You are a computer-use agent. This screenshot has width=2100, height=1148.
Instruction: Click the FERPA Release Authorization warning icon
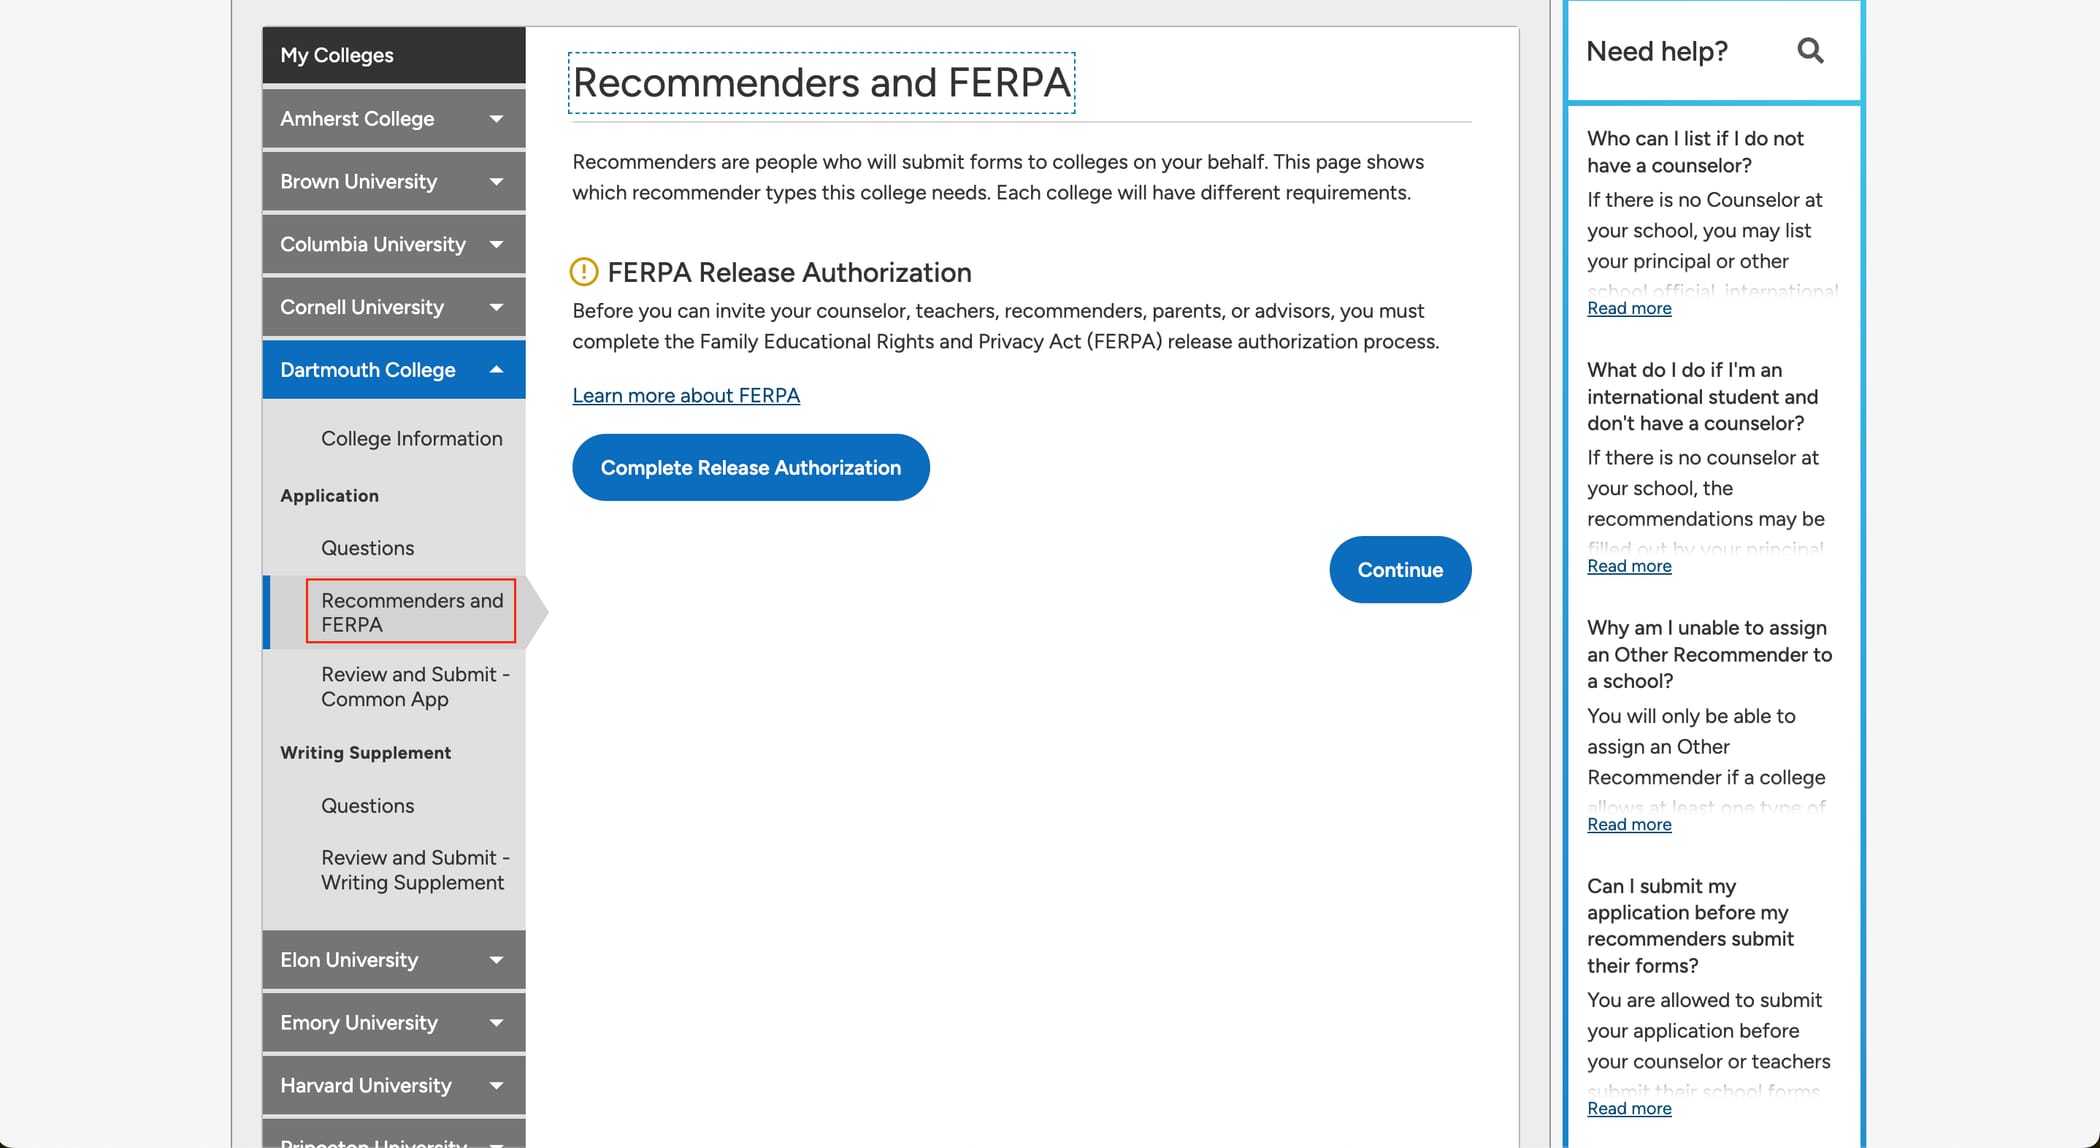pos(583,272)
